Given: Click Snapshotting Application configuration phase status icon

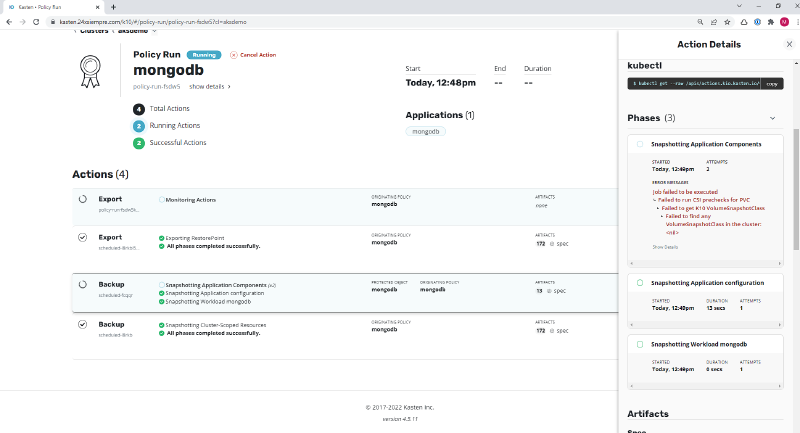Looking at the screenshot, I should point(640,283).
